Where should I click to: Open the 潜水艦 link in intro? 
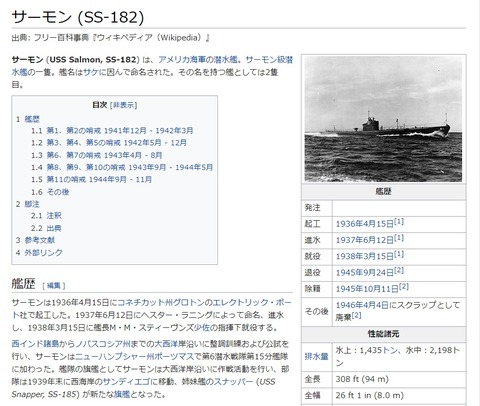click(225, 60)
